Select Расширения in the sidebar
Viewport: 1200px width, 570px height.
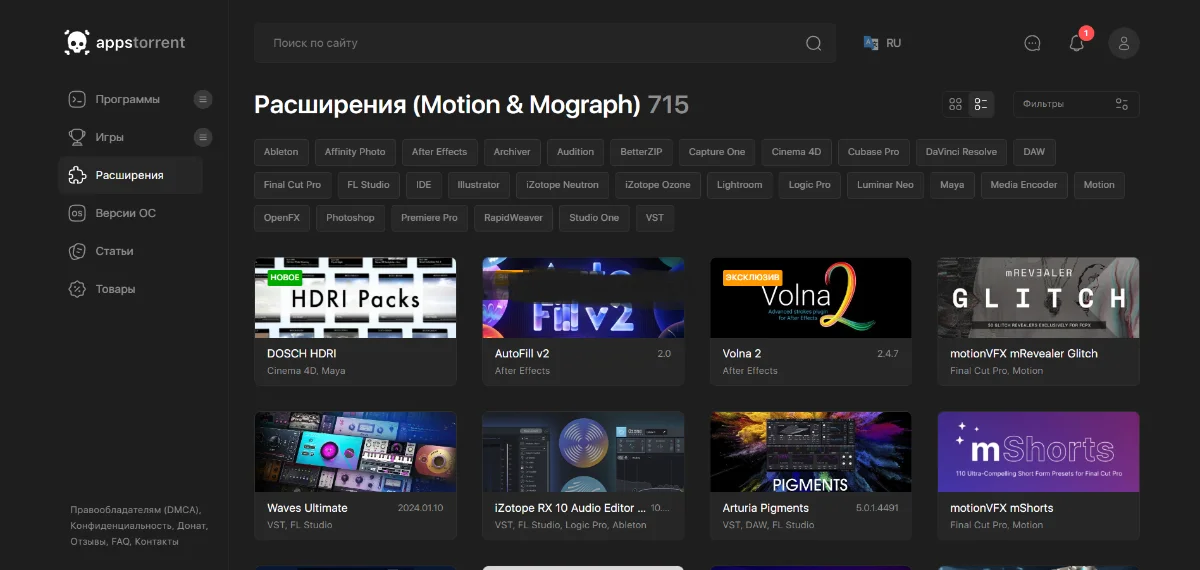pyautogui.click(x=130, y=175)
